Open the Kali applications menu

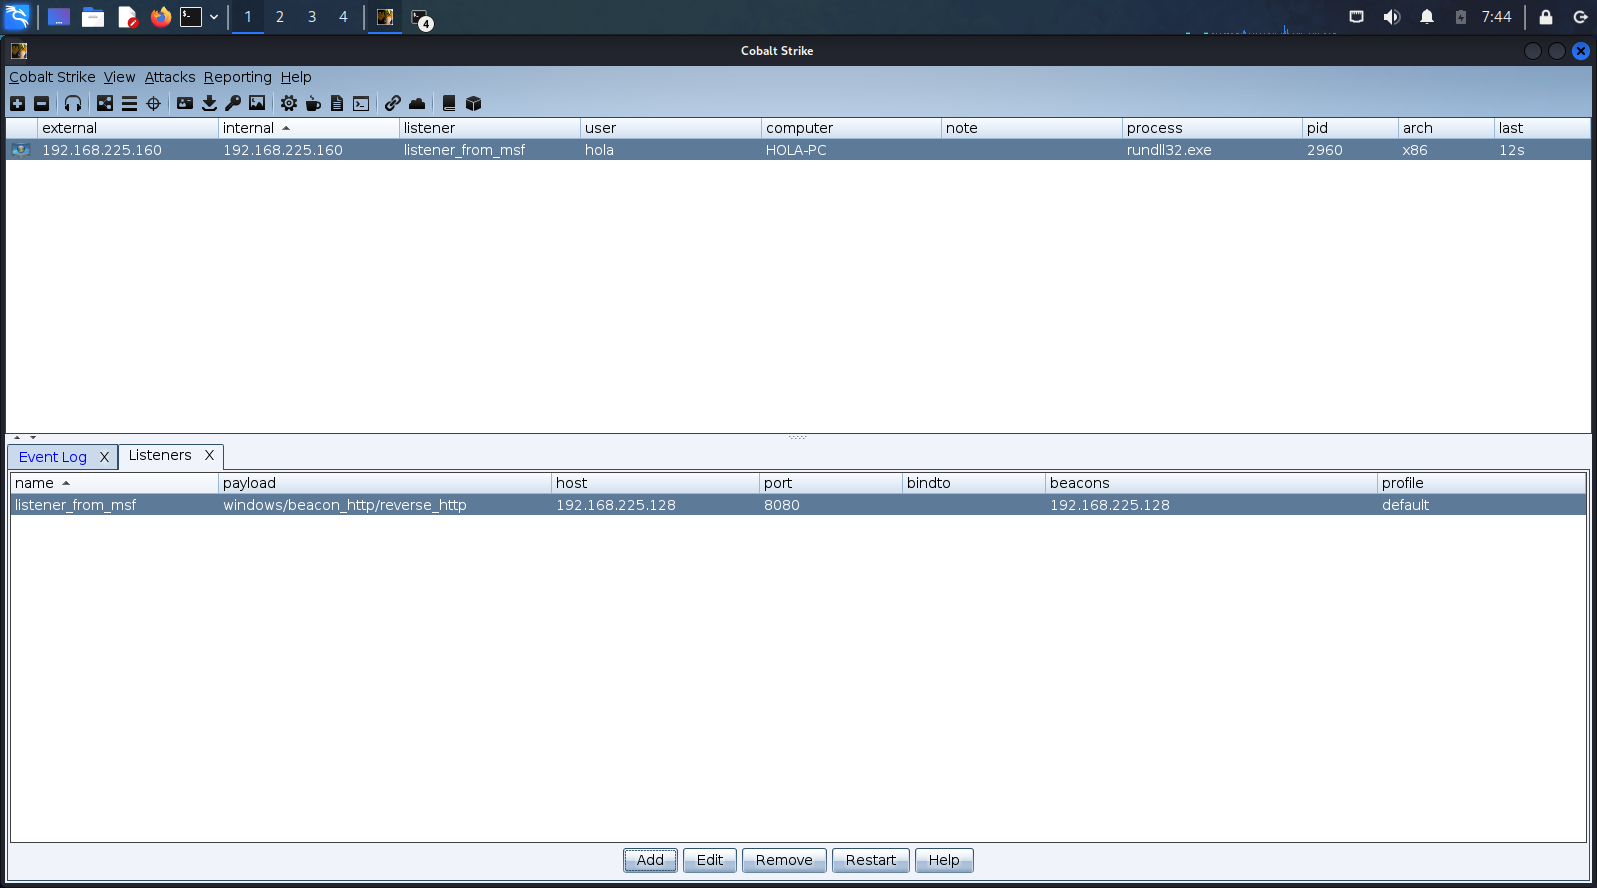[x=18, y=17]
